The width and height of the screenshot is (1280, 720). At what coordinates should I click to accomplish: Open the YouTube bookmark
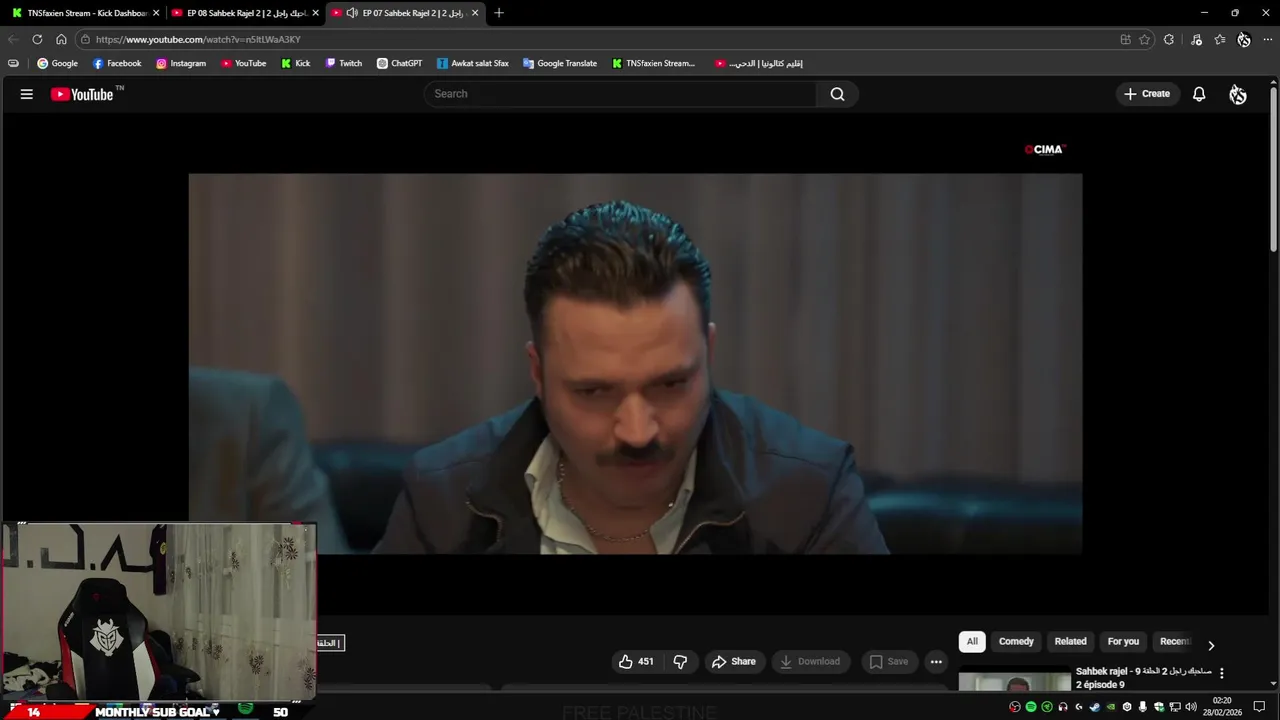click(x=244, y=63)
